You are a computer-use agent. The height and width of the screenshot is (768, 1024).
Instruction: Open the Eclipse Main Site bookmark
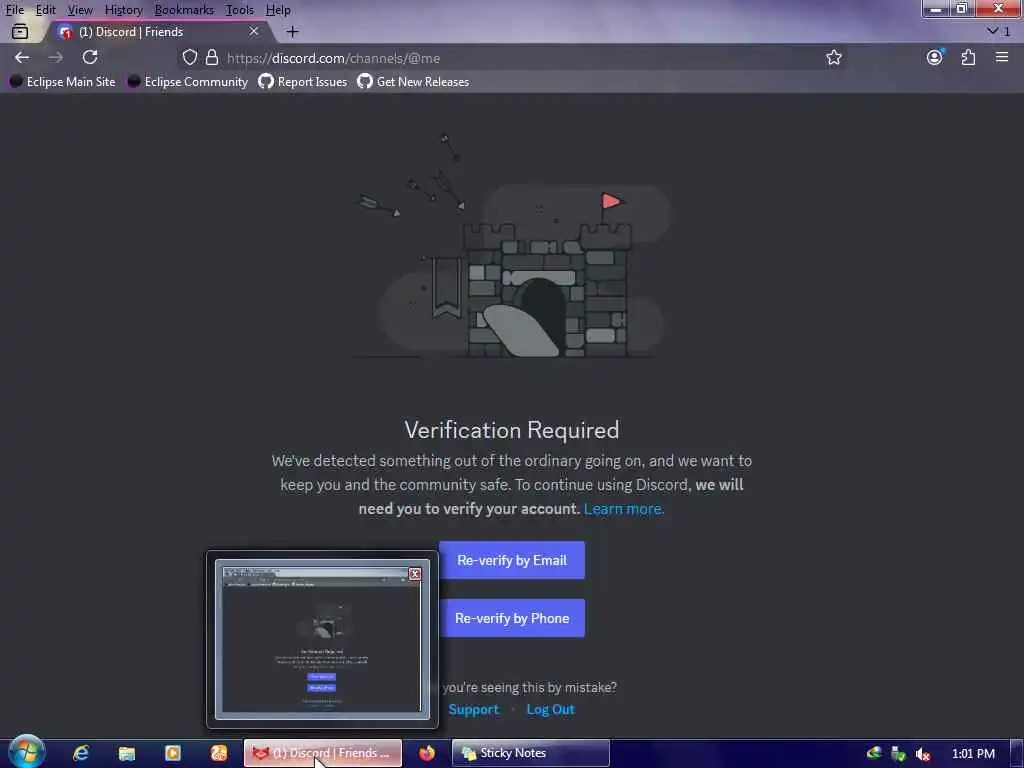click(x=63, y=82)
